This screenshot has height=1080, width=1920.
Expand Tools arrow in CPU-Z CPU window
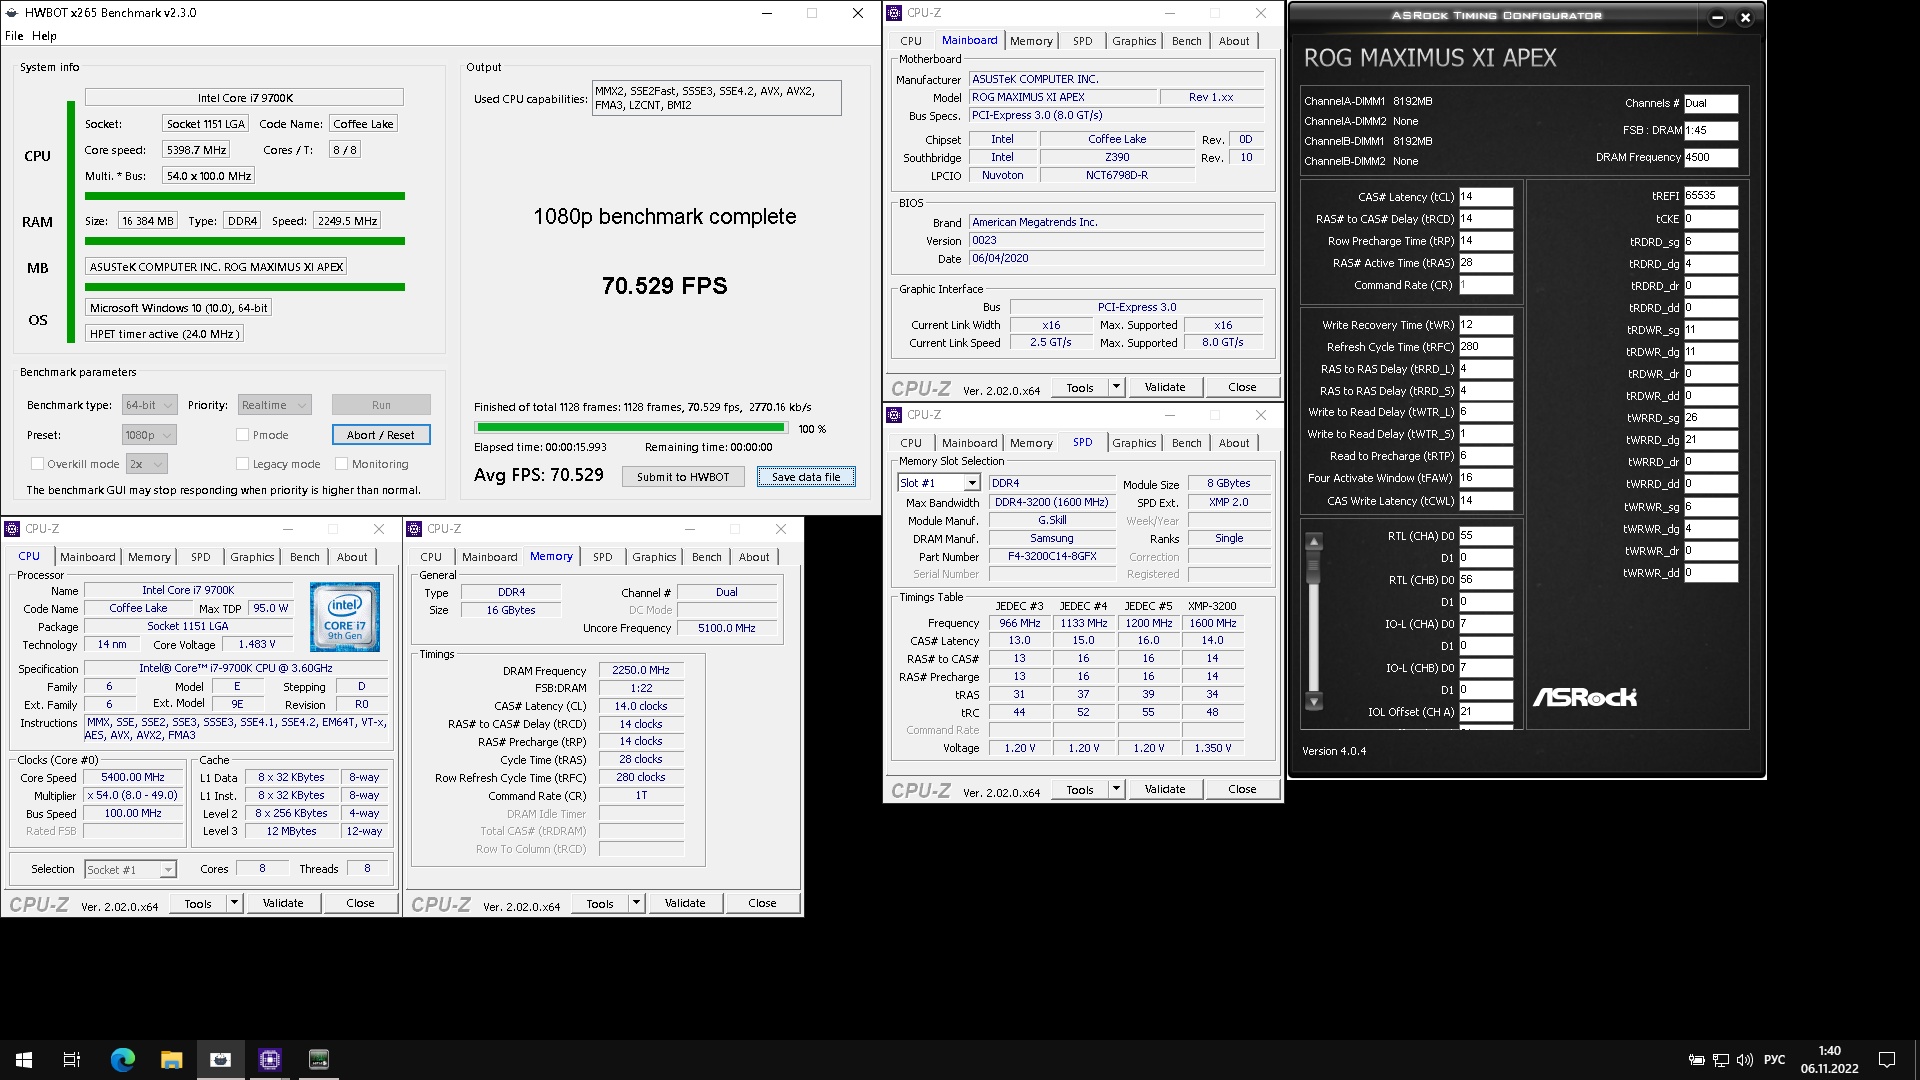tap(235, 903)
